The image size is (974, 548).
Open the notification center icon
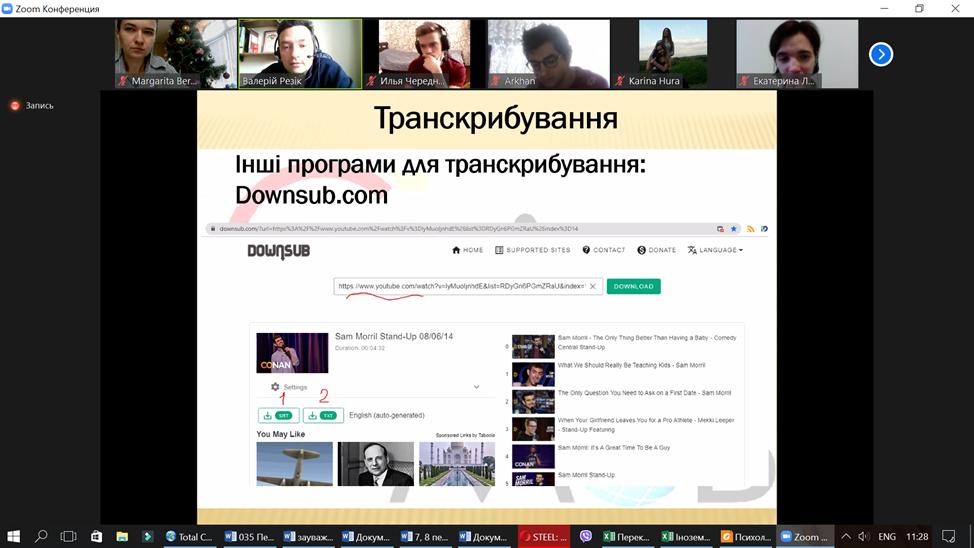(949, 536)
